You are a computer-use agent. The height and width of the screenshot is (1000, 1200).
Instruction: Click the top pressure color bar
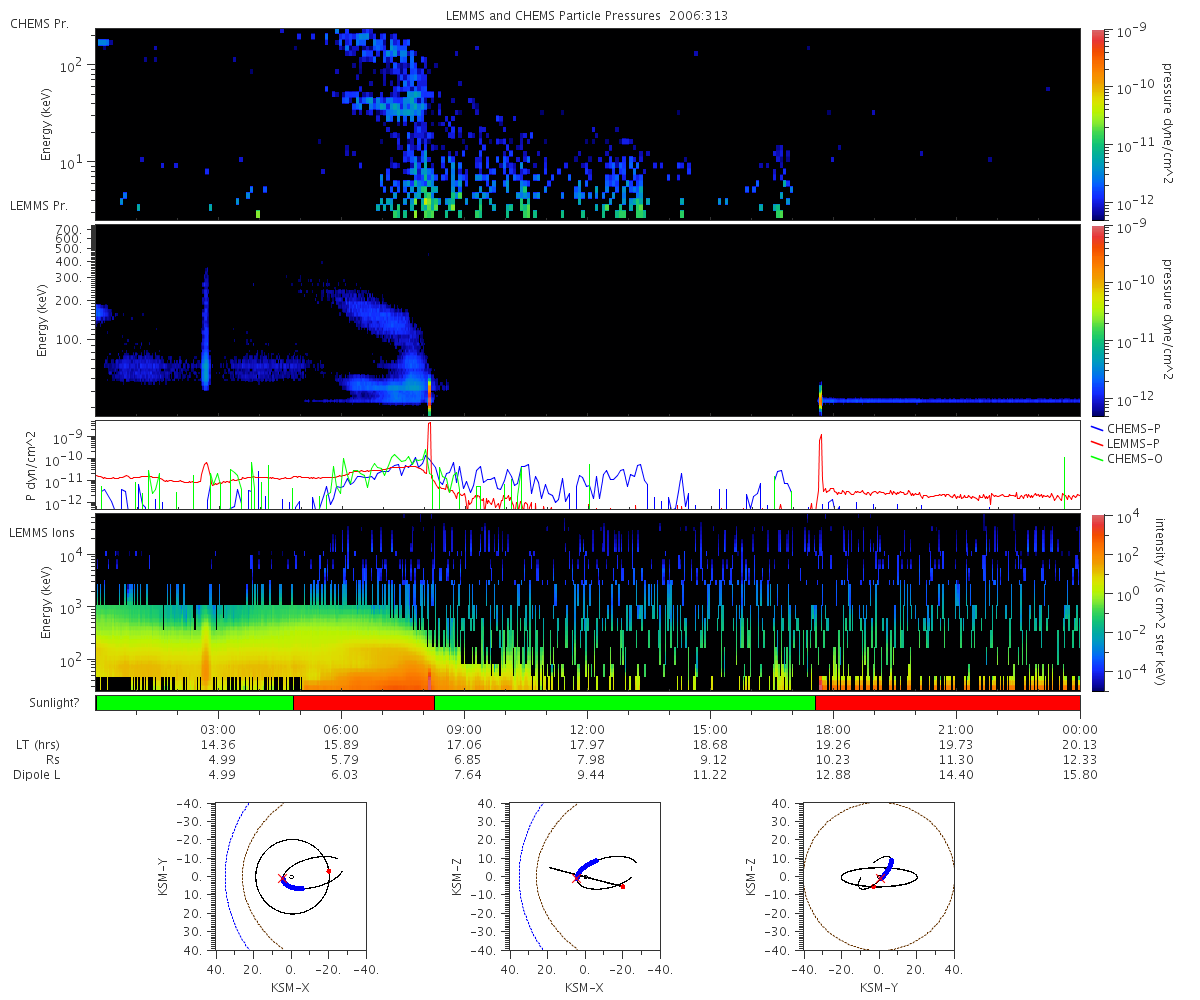pos(1097,124)
